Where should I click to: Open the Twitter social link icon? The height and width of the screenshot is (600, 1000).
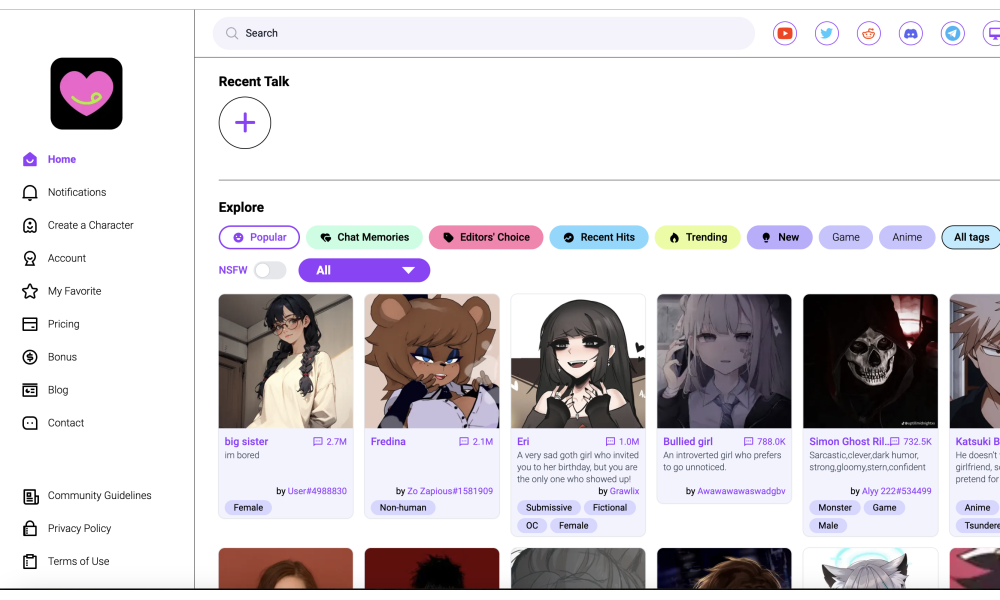click(x=827, y=33)
